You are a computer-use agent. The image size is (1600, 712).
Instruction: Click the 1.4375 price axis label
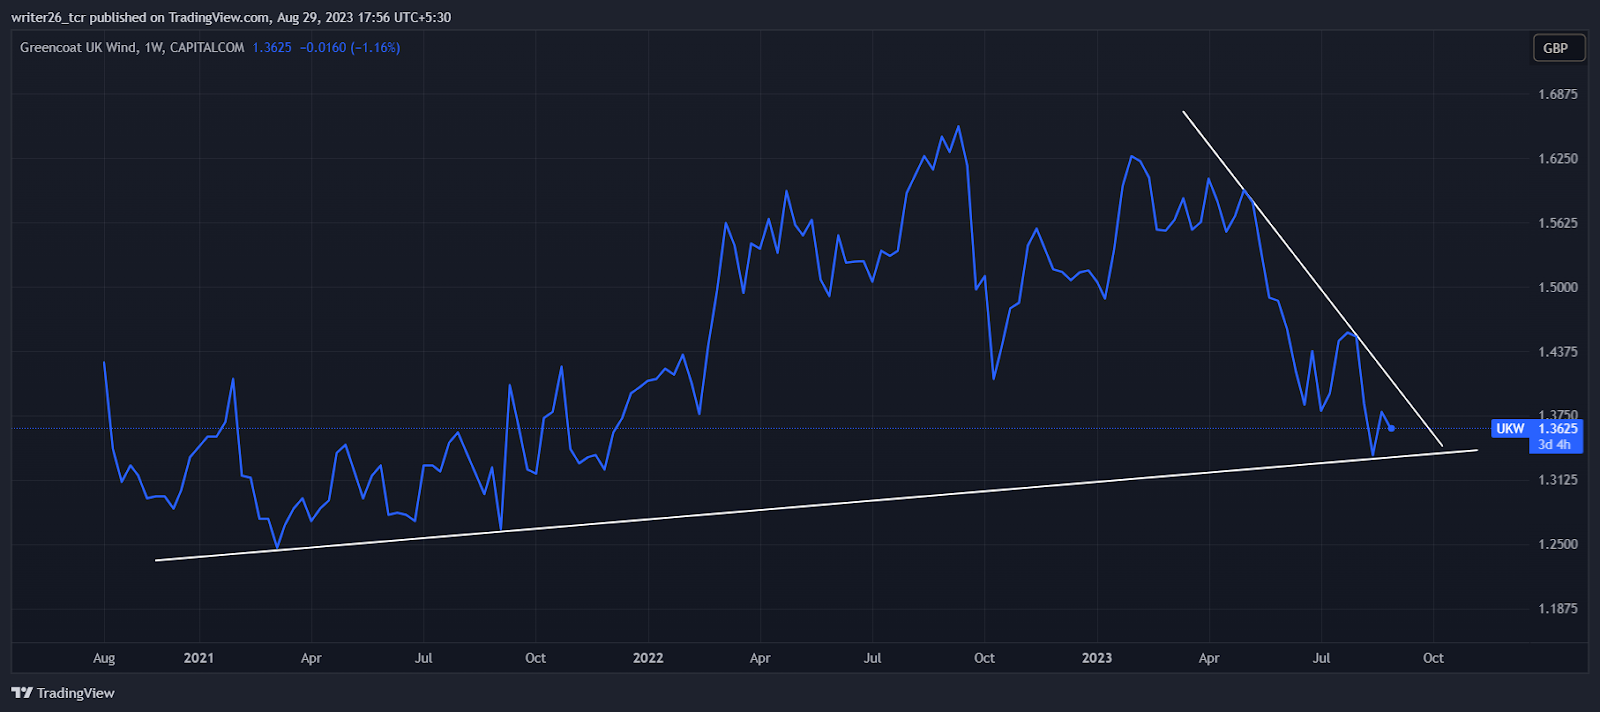[1558, 351]
